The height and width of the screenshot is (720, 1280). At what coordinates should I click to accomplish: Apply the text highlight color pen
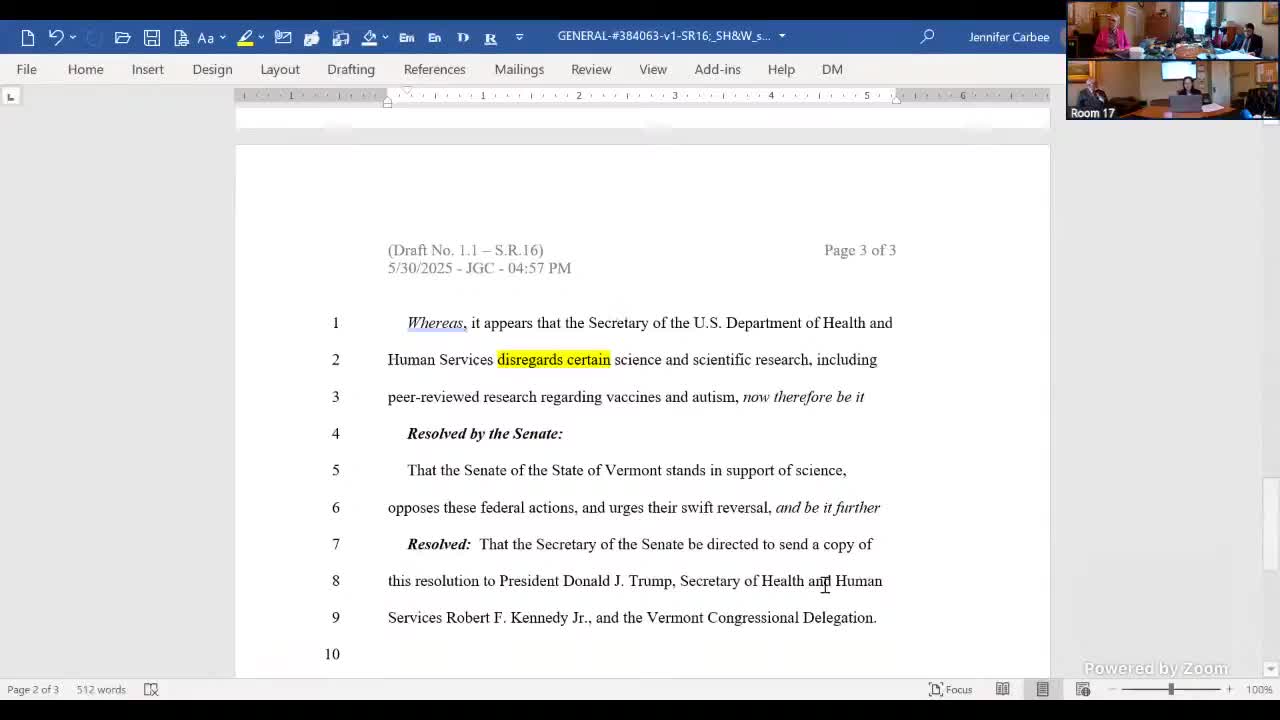click(245, 37)
